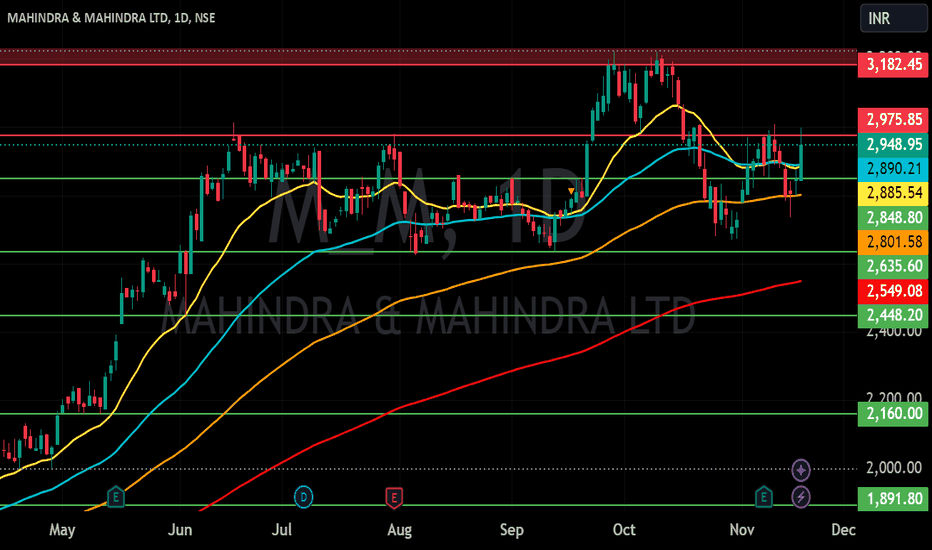The width and height of the screenshot is (932, 550).
Task: Click the MAHINDRA & MAHINDRA LTD symbol title
Action: (111, 18)
